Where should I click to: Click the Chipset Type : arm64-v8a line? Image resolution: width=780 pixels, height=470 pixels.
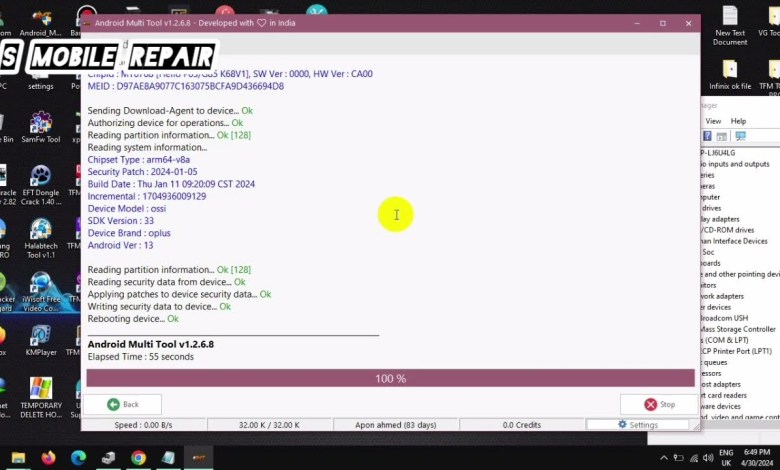click(139, 160)
